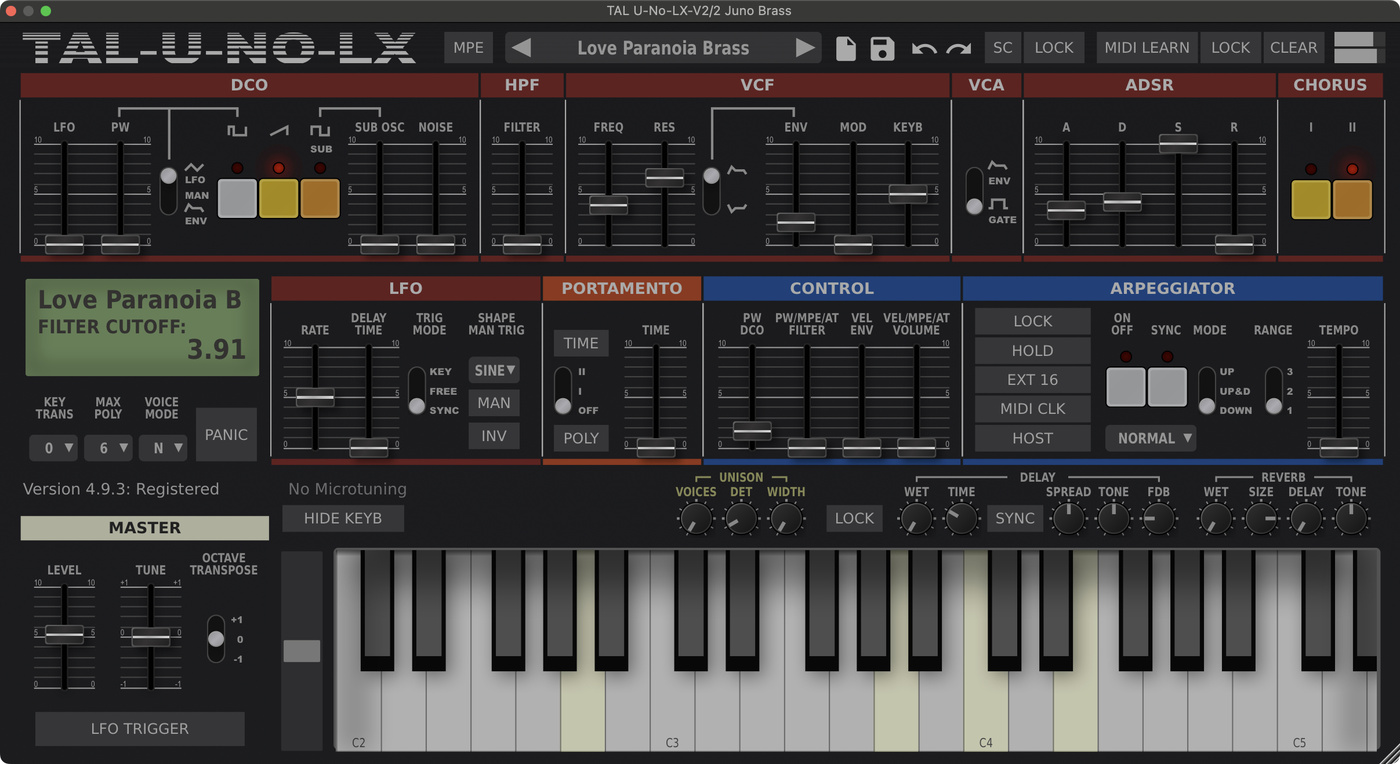
Task: Open the preset name Love Paranoia Brass menu
Action: coord(663,48)
